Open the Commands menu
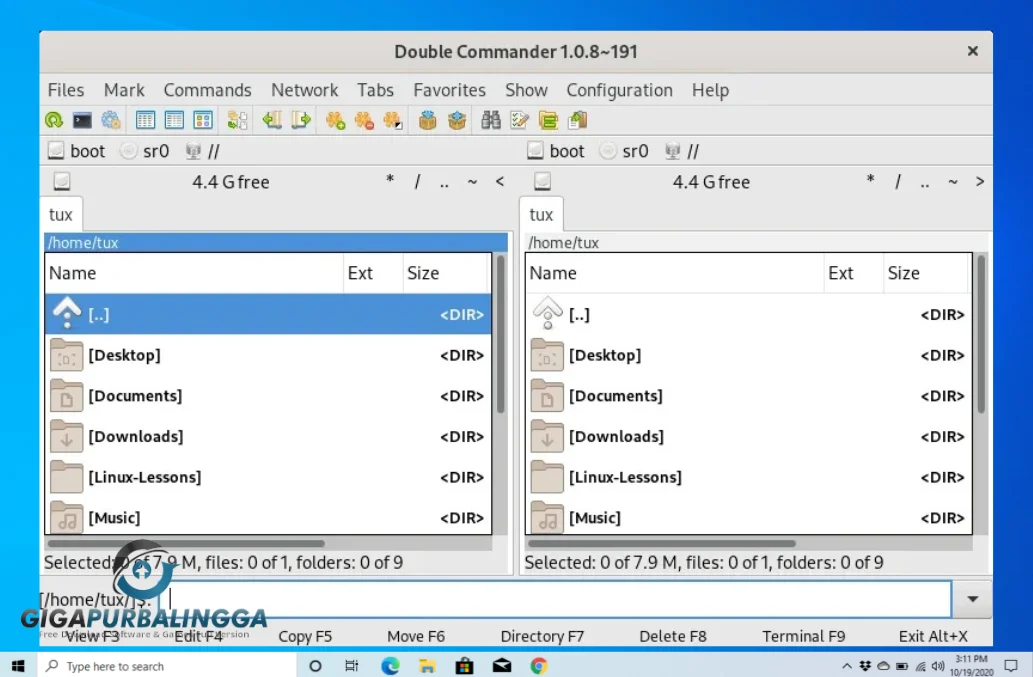The image size is (1033, 677). pyautogui.click(x=208, y=90)
